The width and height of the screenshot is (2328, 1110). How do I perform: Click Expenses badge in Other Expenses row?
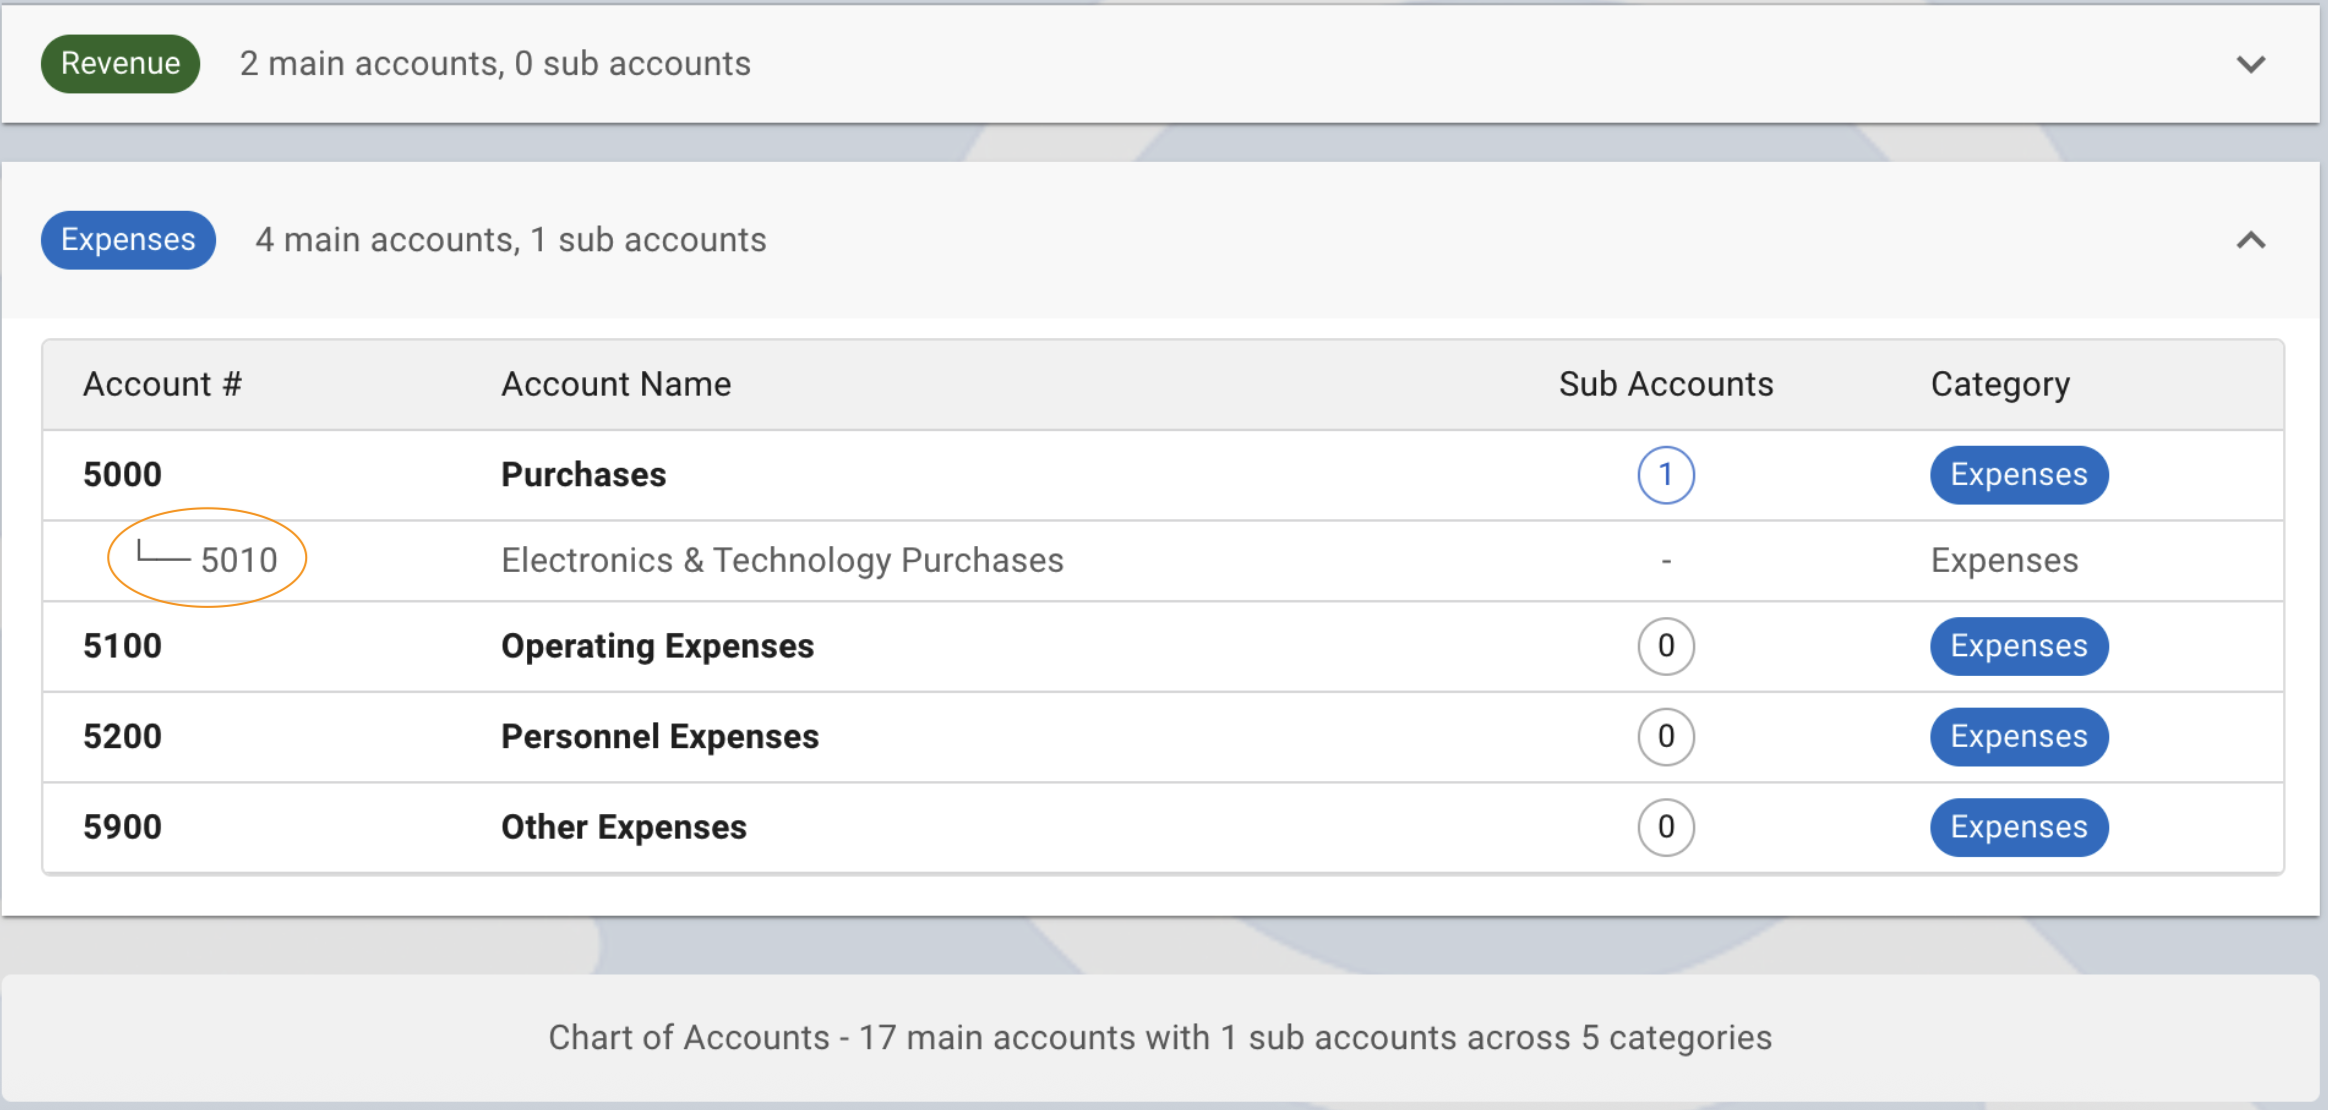tap(2019, 827)
